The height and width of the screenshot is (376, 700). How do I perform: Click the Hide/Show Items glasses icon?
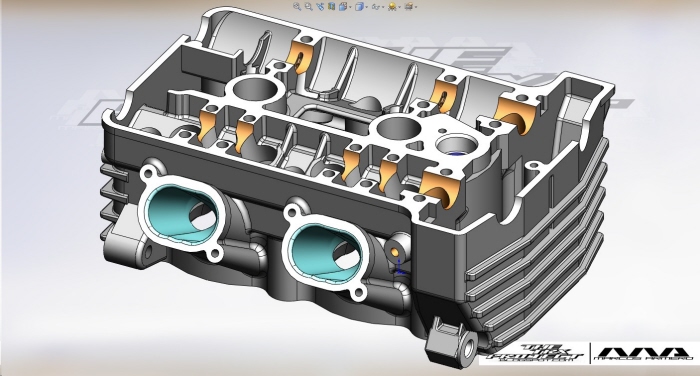(x=376, y=7)
